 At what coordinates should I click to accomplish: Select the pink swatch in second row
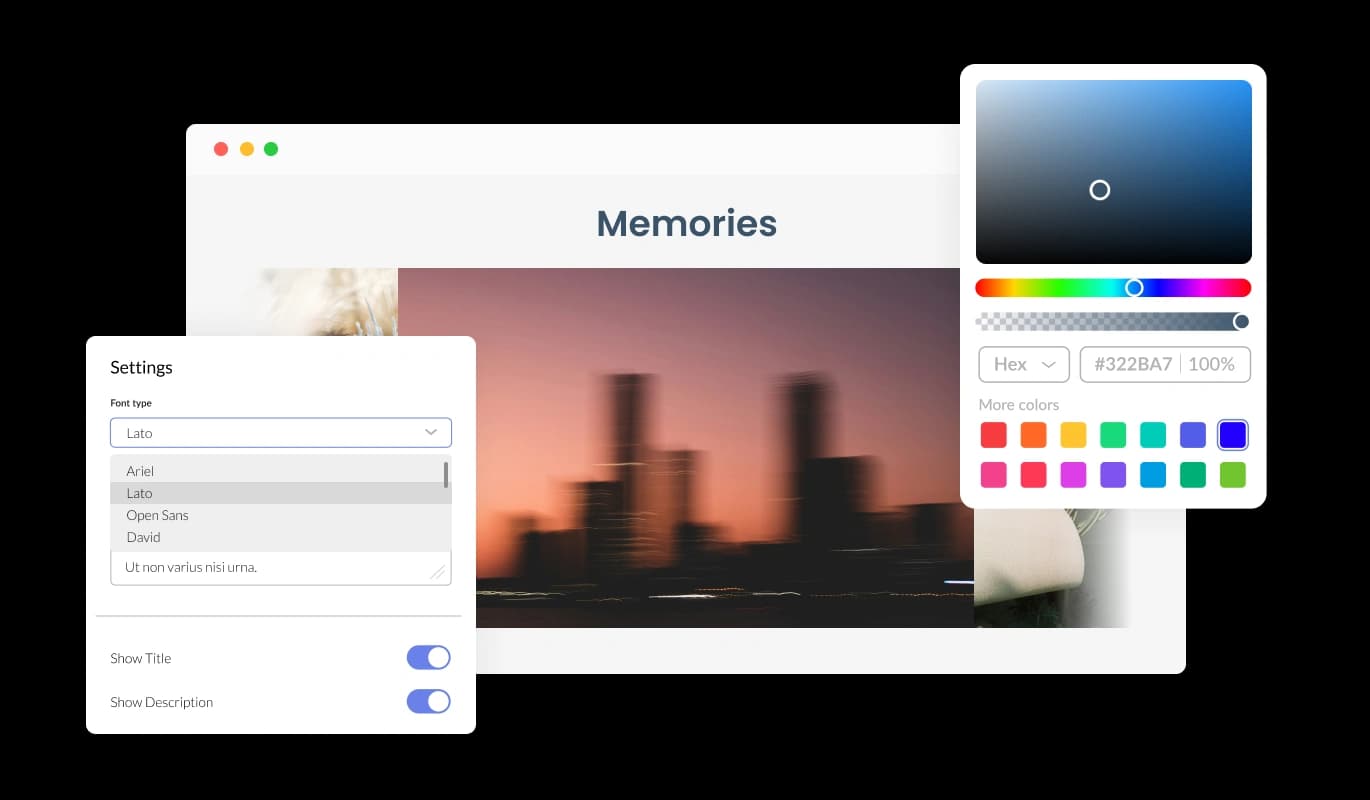993,475
